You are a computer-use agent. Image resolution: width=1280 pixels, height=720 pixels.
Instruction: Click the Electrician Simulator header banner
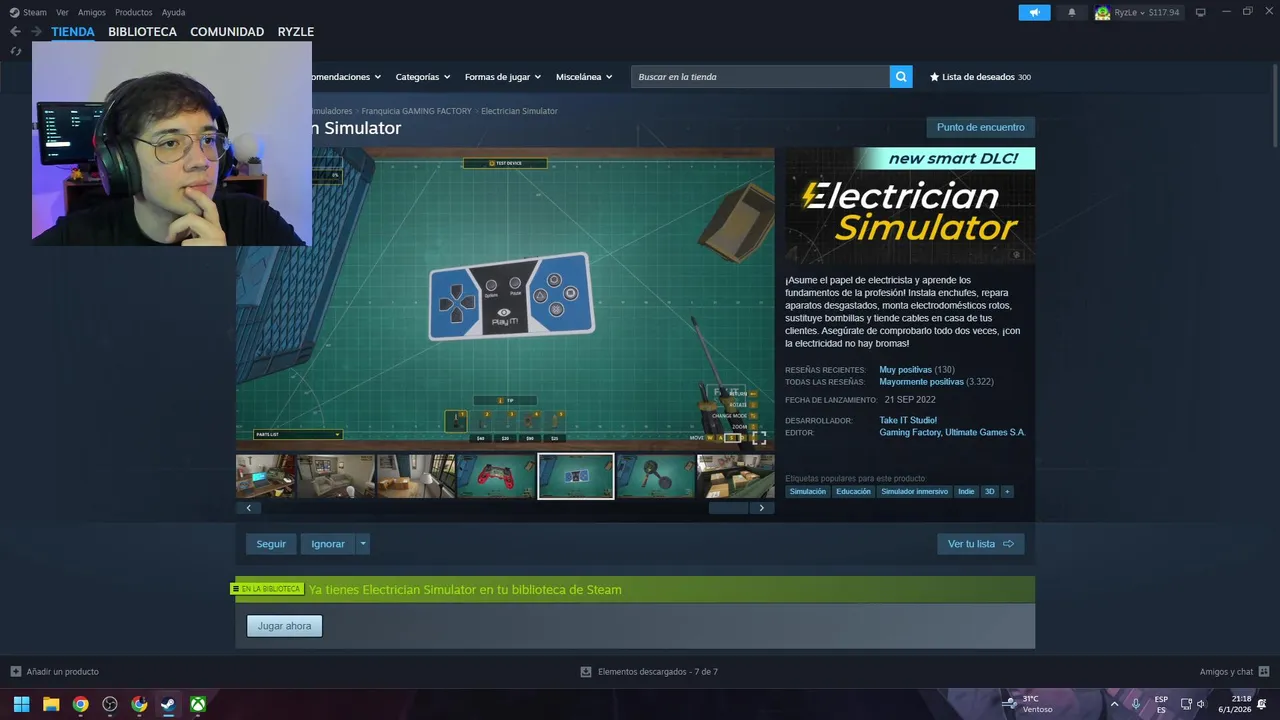point(910,206)
